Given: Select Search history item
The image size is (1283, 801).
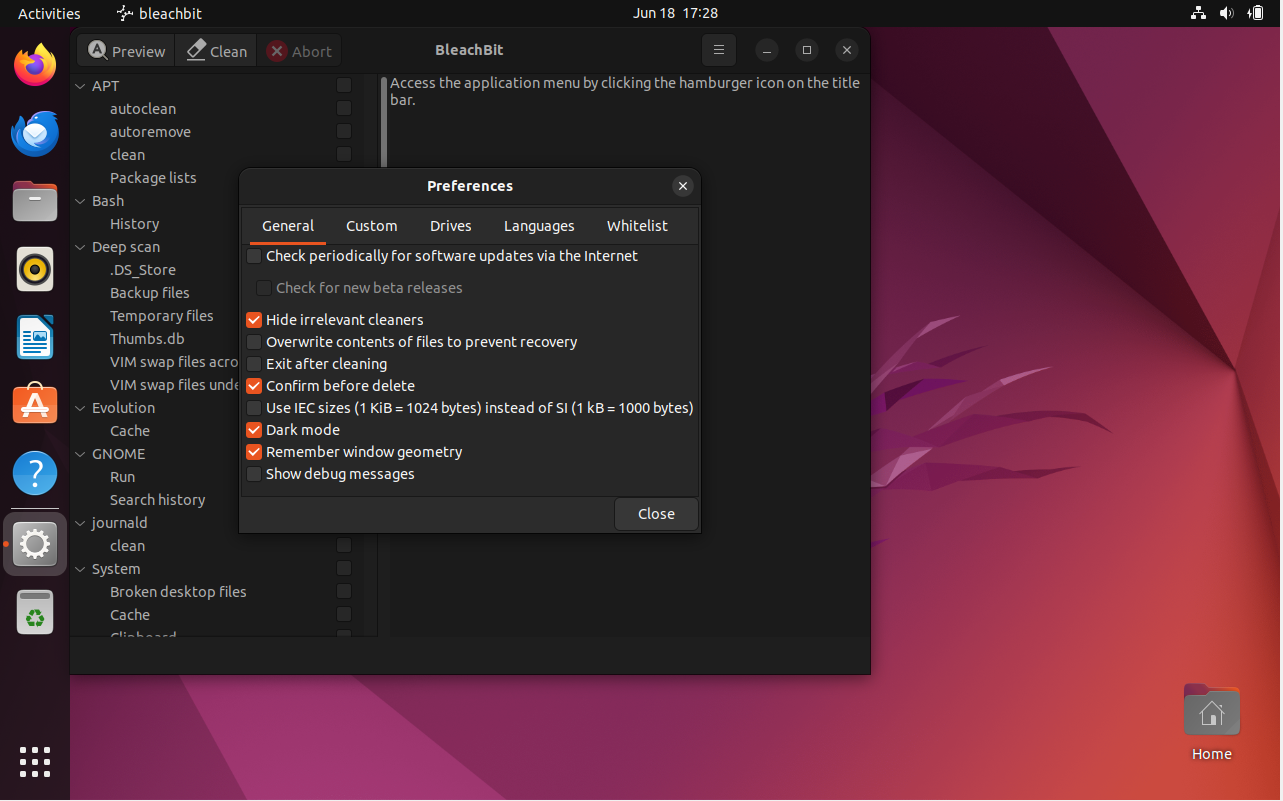Looking at the screenshot, I should 157,500.
